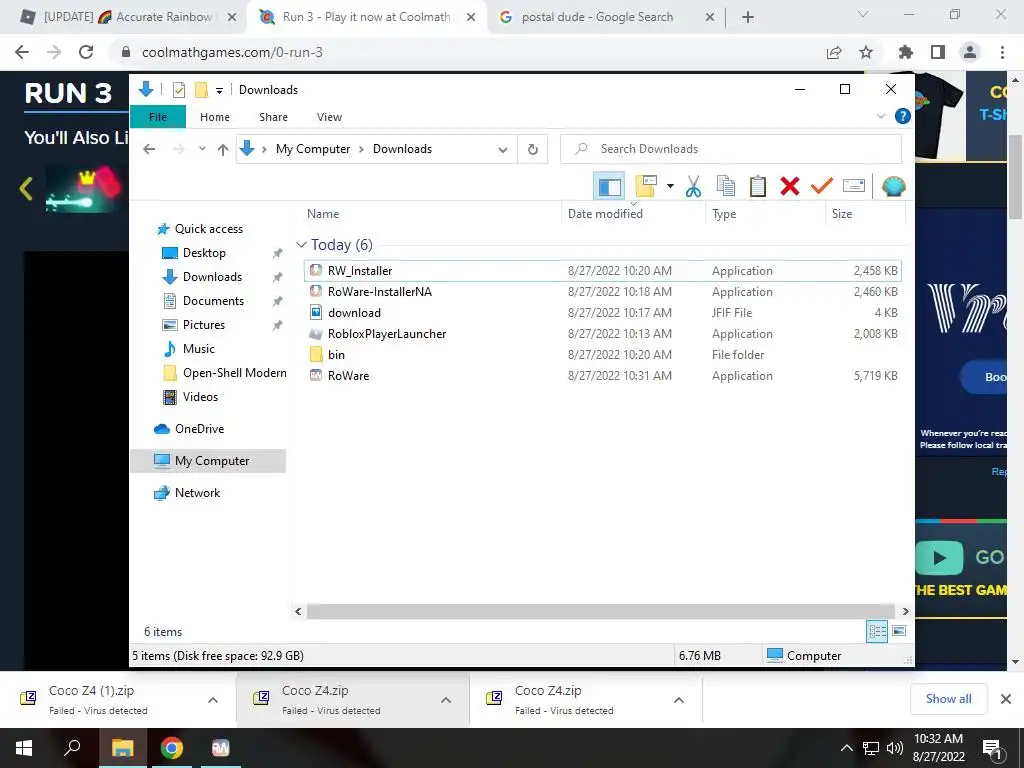The width and height of the screenshot is (1024, 768).
Task: Switch to the postal dude Google Search tab
Action: point(597,17)
